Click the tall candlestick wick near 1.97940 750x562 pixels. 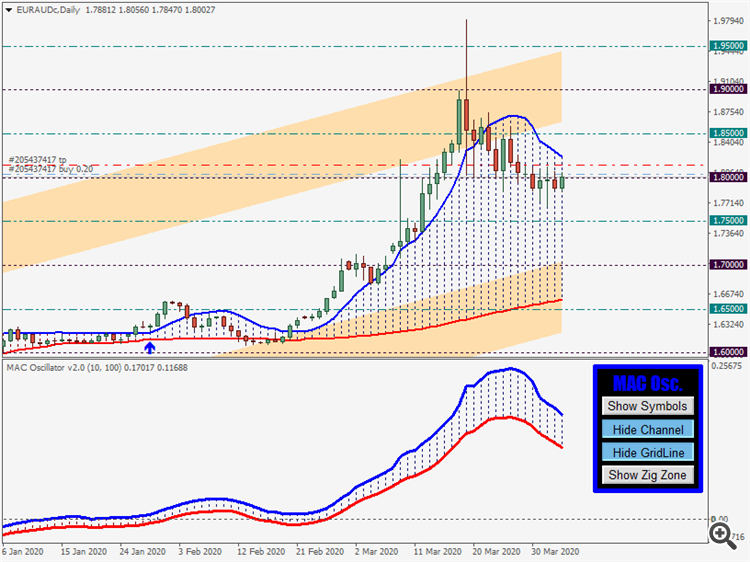click(466, 59)
